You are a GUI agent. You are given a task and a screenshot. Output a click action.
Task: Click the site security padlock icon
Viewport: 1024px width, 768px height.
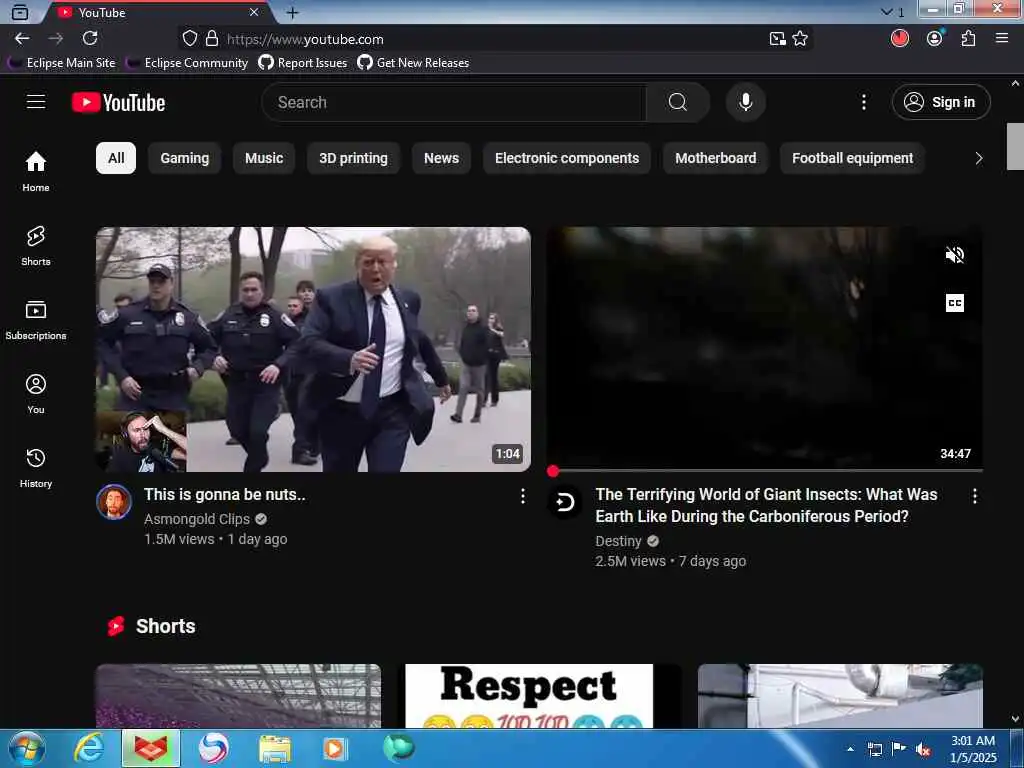click(212, 39)
